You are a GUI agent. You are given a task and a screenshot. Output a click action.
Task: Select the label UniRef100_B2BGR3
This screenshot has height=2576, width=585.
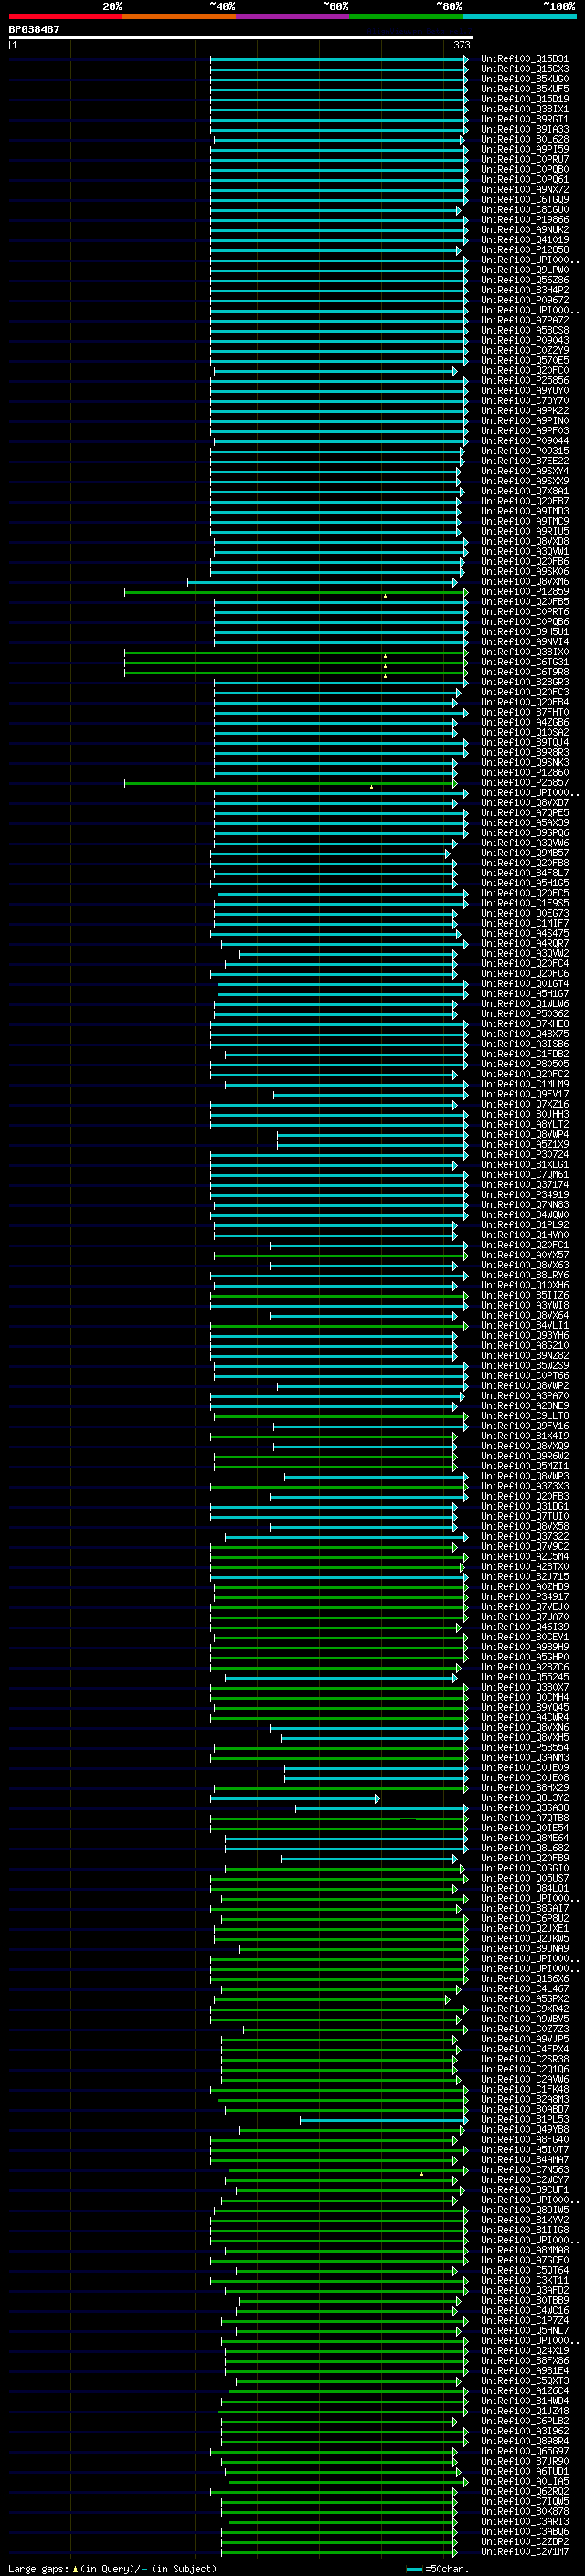525,682
